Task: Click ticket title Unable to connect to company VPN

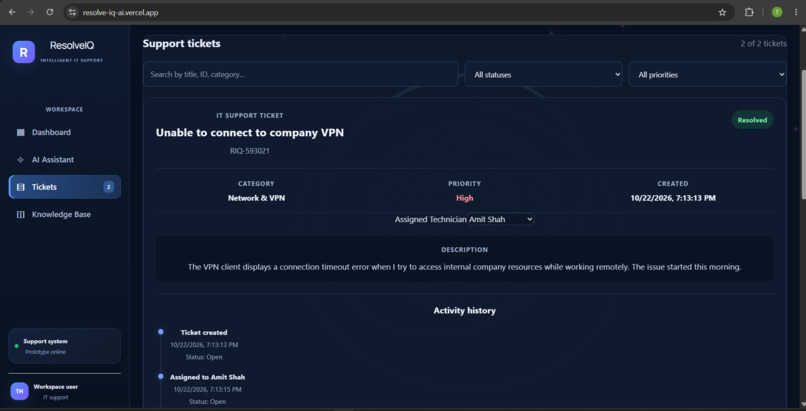Action: point(250,133)
